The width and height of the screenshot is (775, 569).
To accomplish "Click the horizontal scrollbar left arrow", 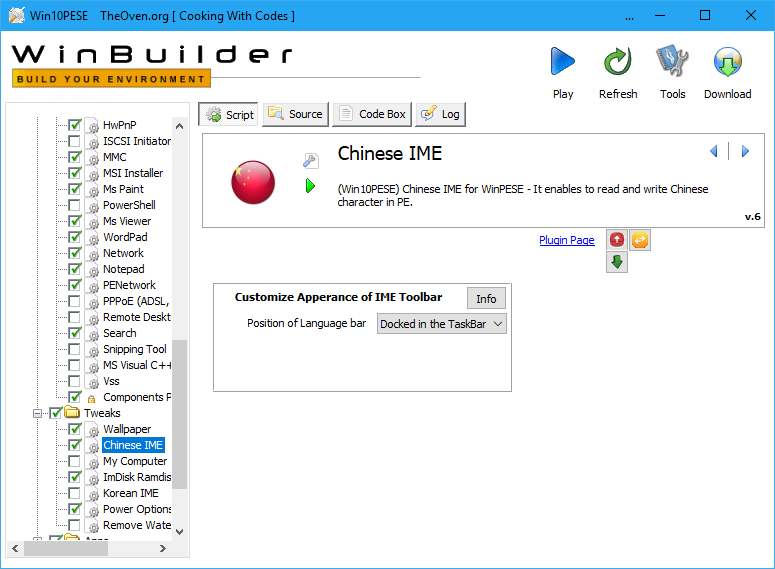I will pos(15,548).
